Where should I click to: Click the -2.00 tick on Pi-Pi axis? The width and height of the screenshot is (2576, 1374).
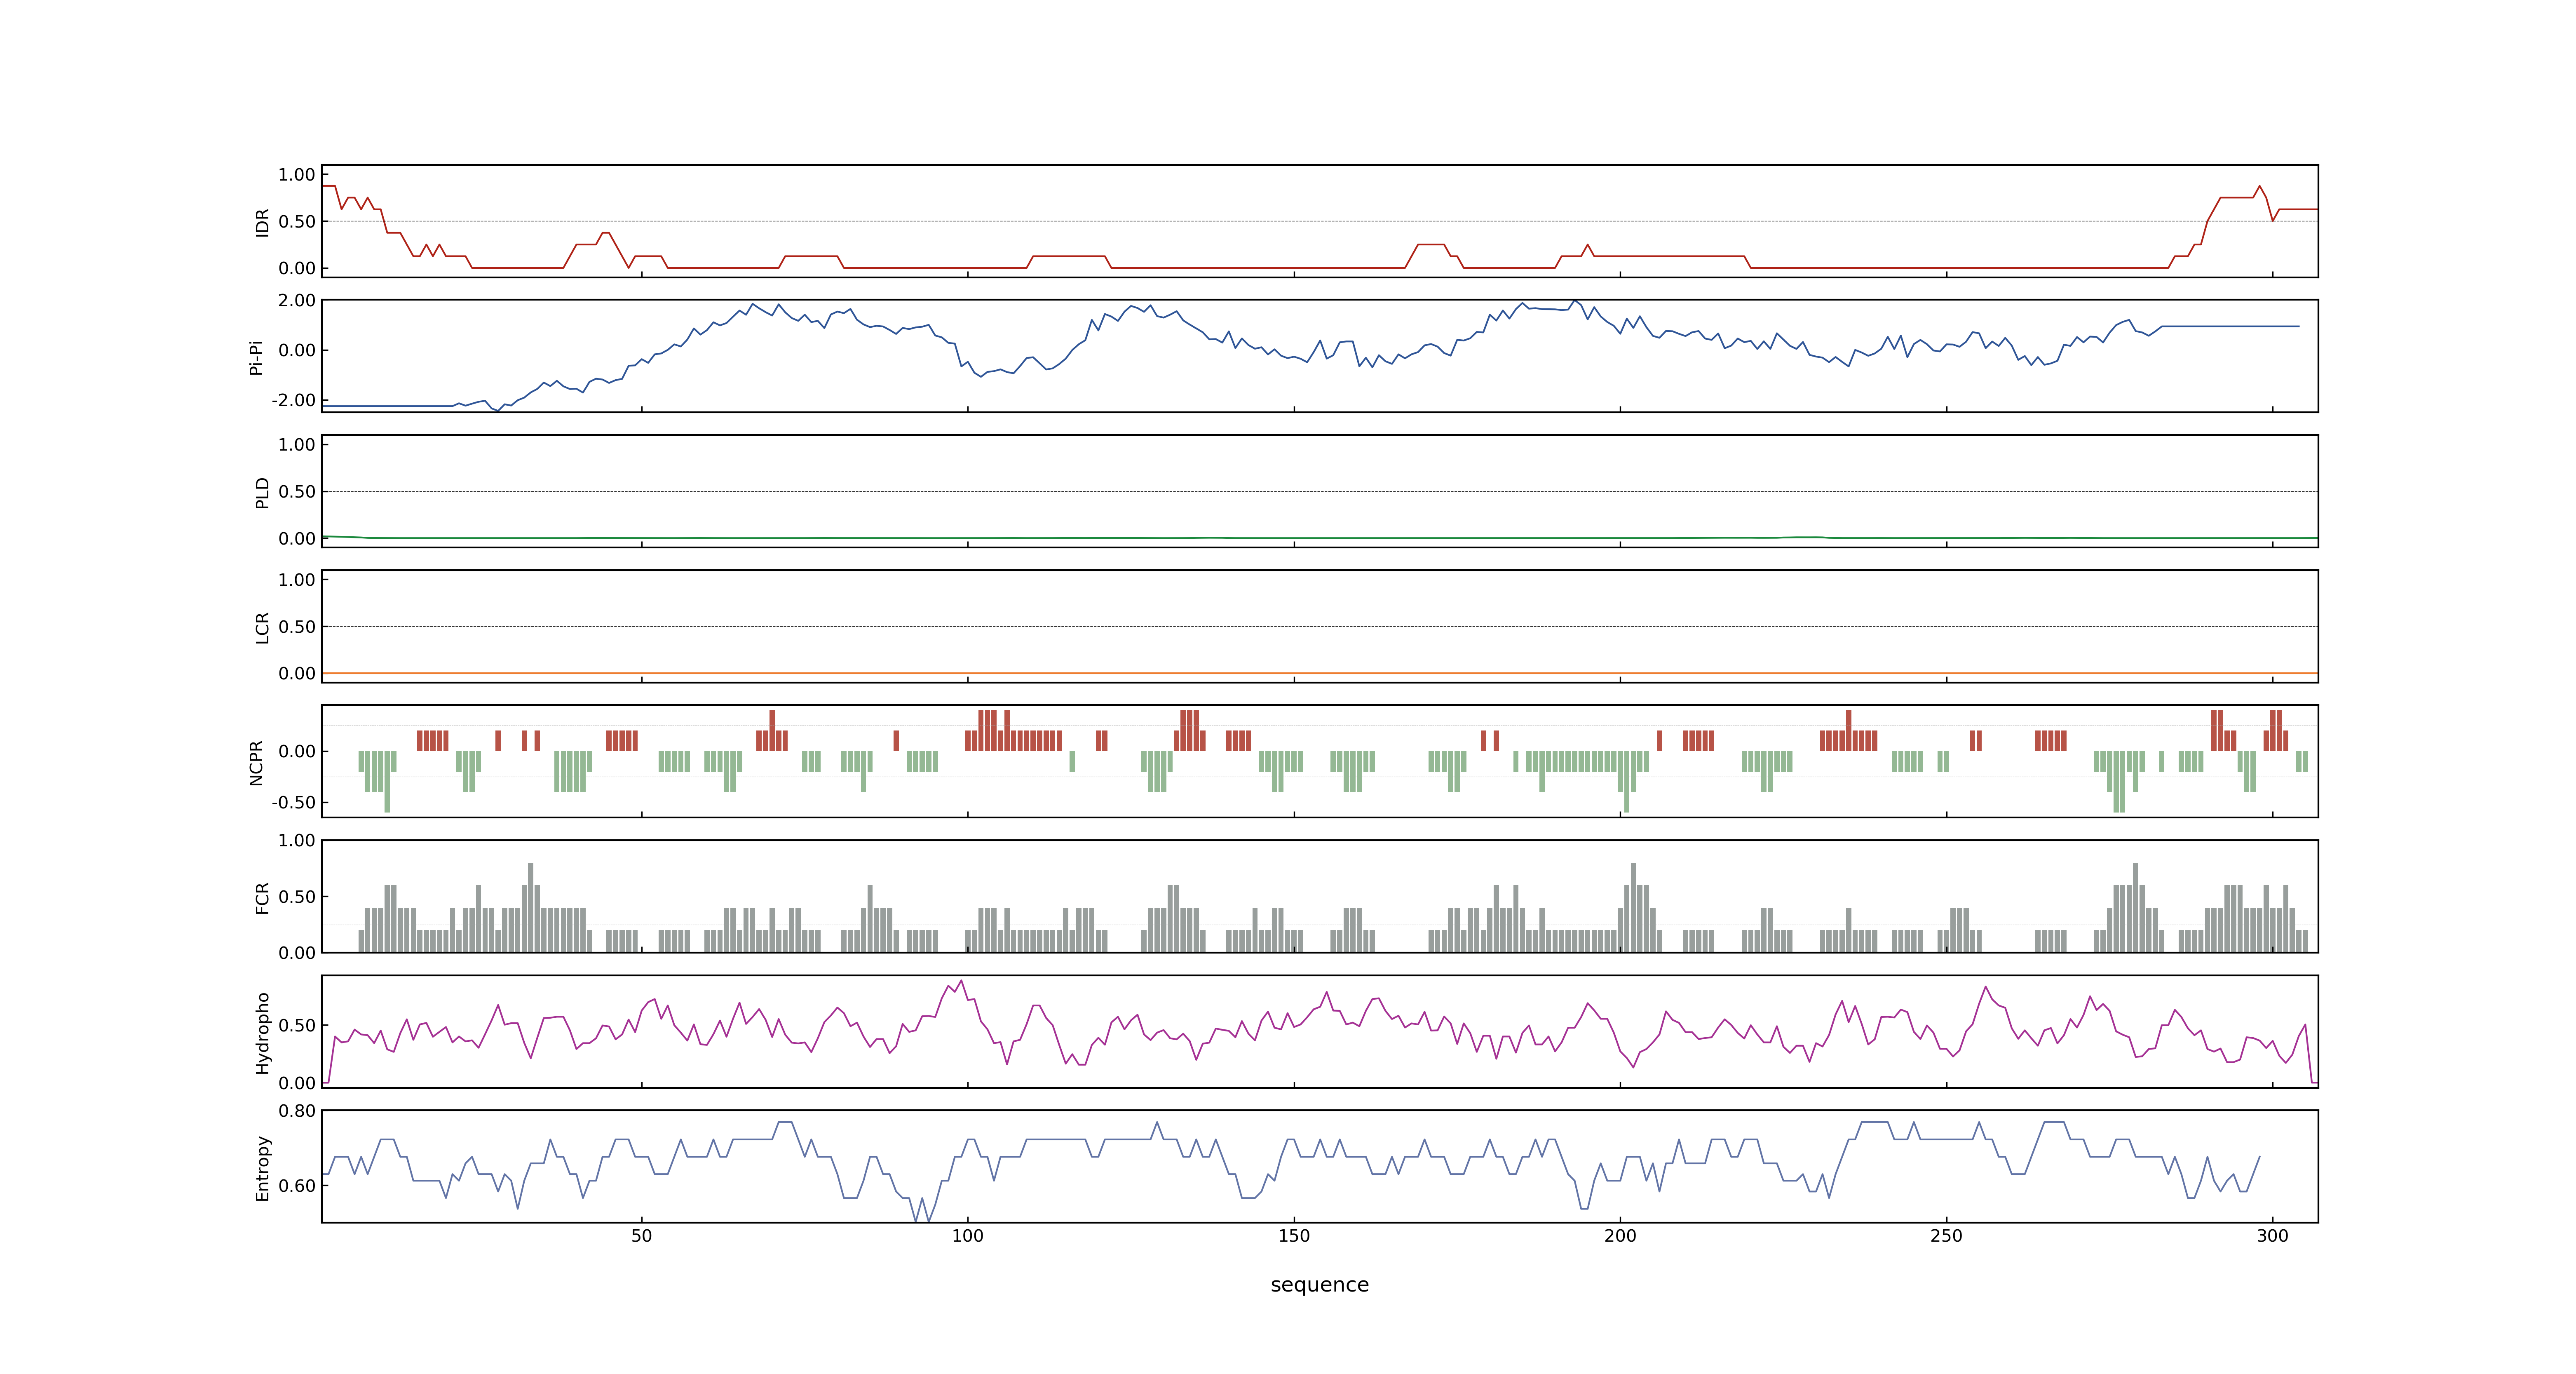coord(293,400)
